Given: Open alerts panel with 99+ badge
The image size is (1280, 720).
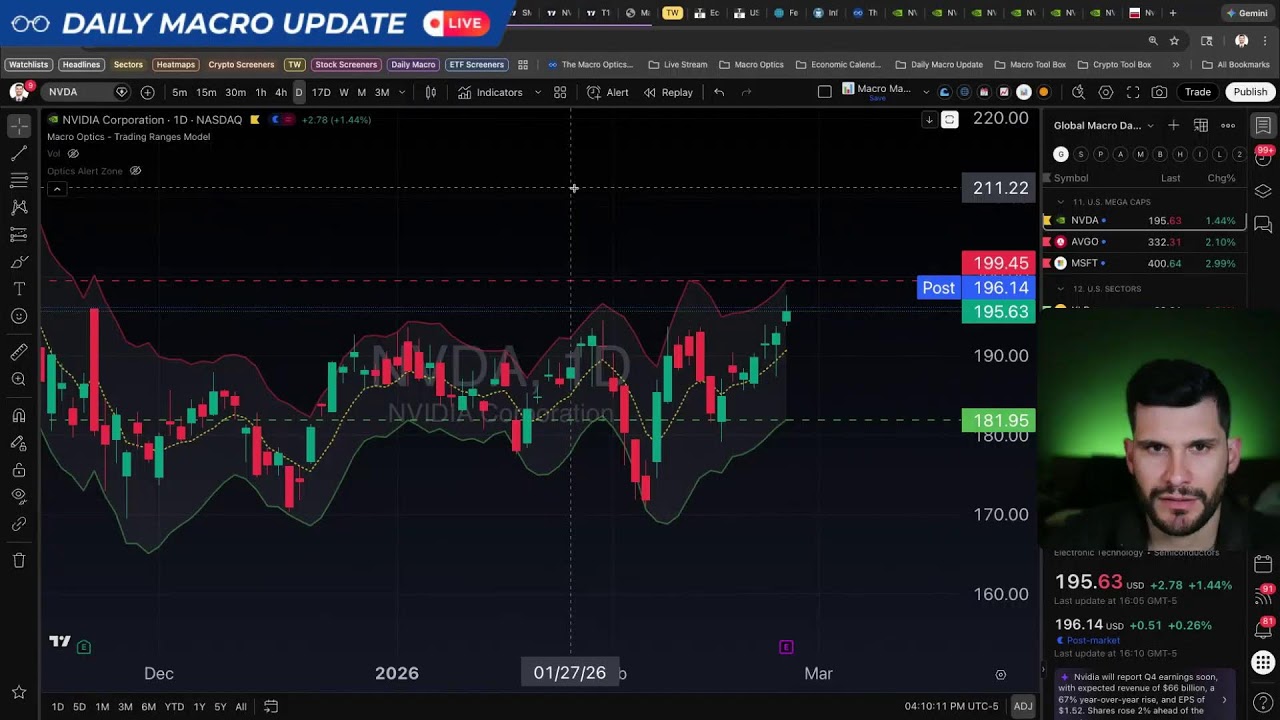Looking at the screenshot, I should [x=1263, y=157].
